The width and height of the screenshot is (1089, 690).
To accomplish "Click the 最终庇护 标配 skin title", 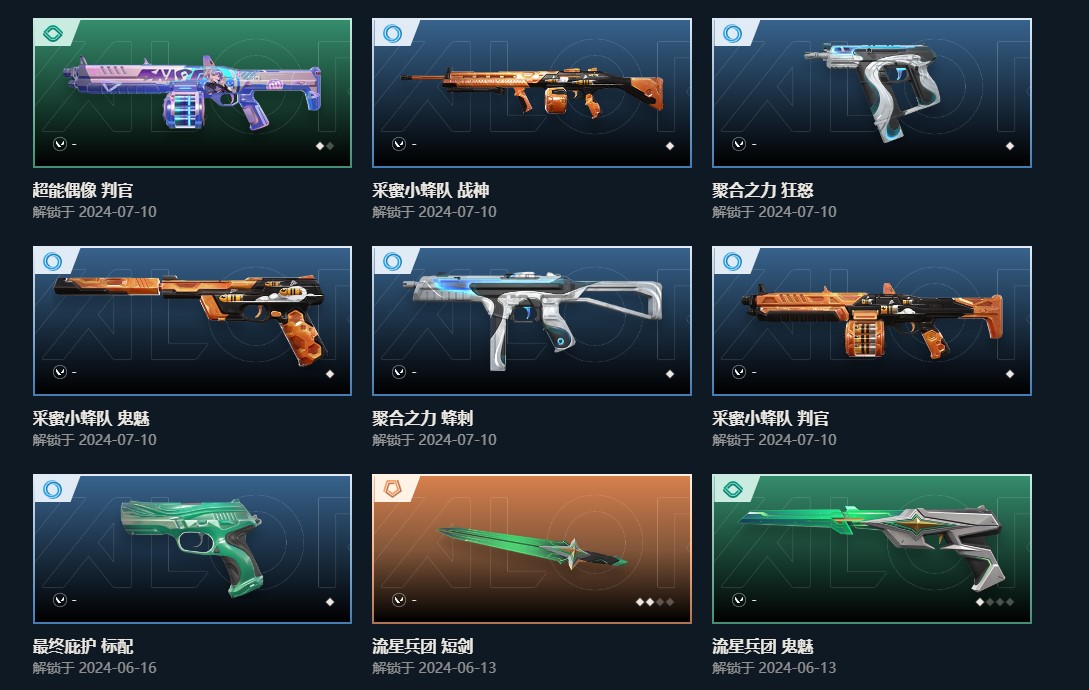I will tap(83, 646).
